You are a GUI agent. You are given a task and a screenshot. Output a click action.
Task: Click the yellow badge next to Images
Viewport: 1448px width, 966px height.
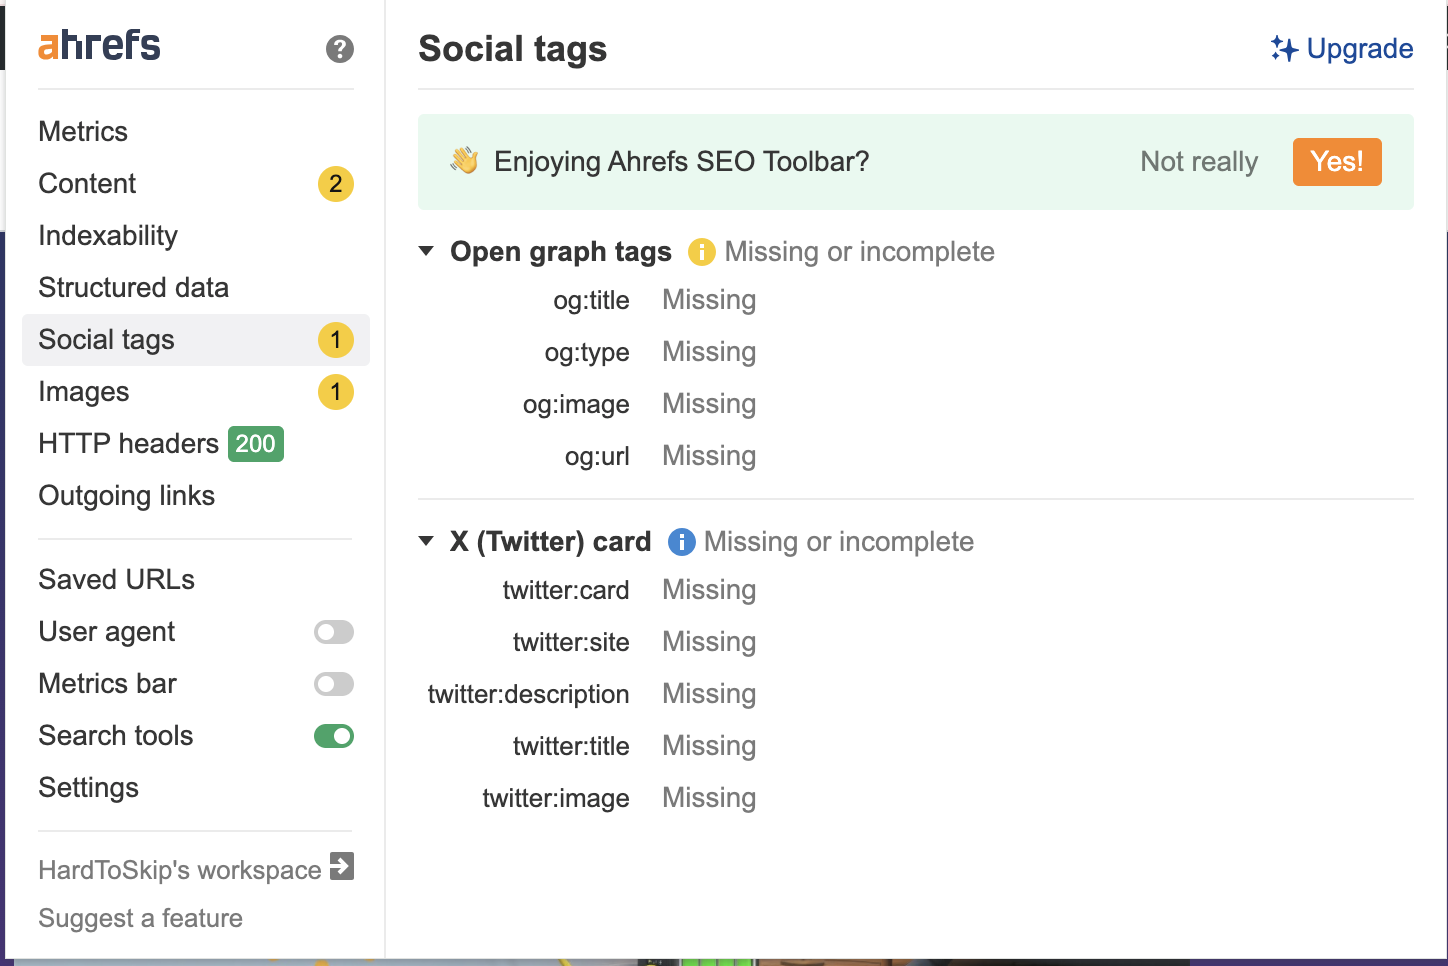[335, 392]
